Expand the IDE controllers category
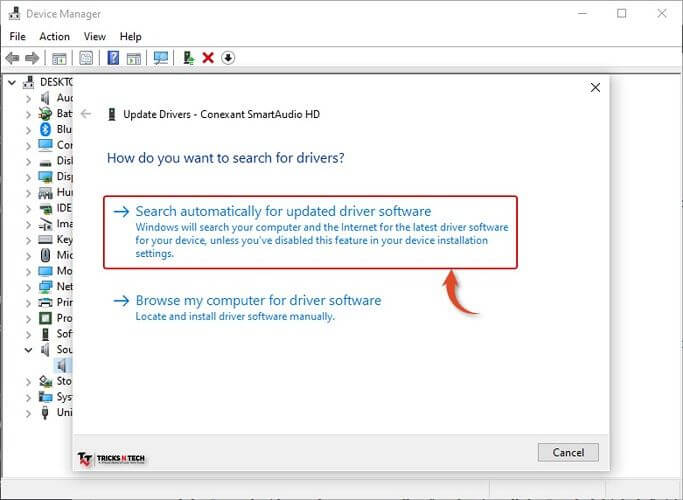683x500 pixels. pos(28,209)
